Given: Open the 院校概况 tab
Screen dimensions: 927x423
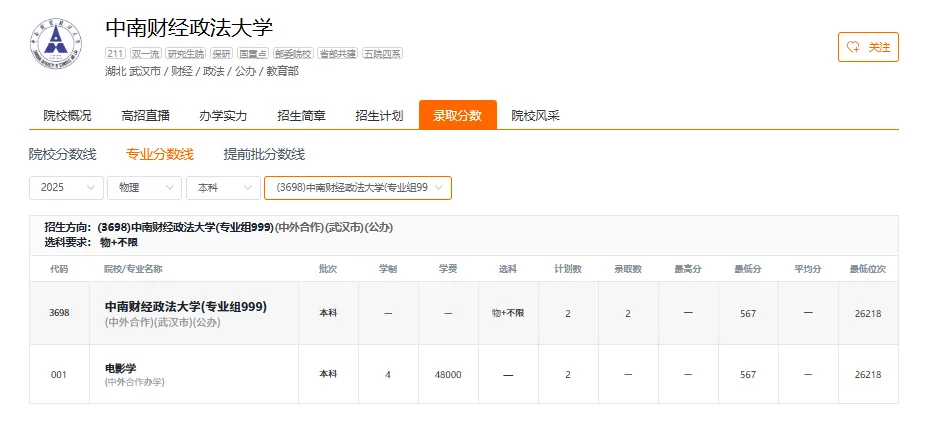Looking at the screenshot, I should [x=67, y=116].
